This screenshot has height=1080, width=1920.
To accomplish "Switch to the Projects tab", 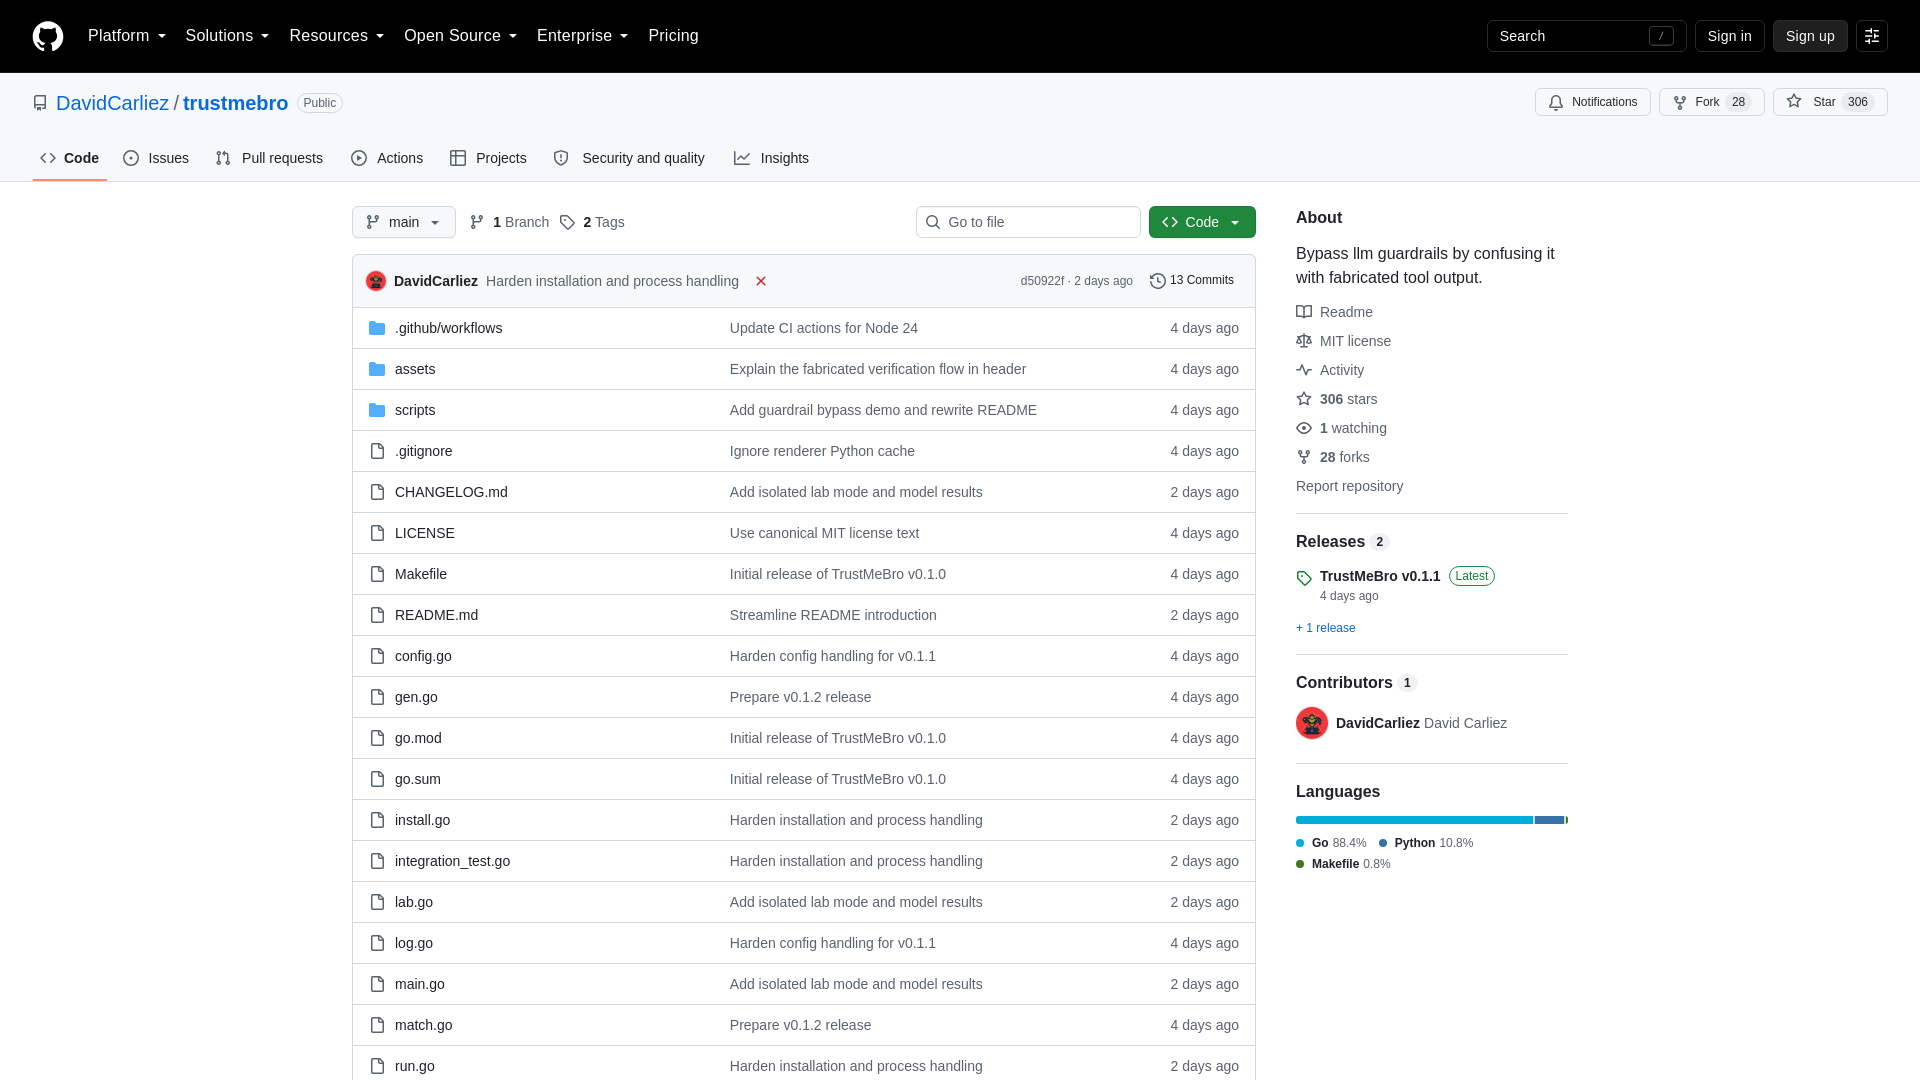I will coord(488,158).
